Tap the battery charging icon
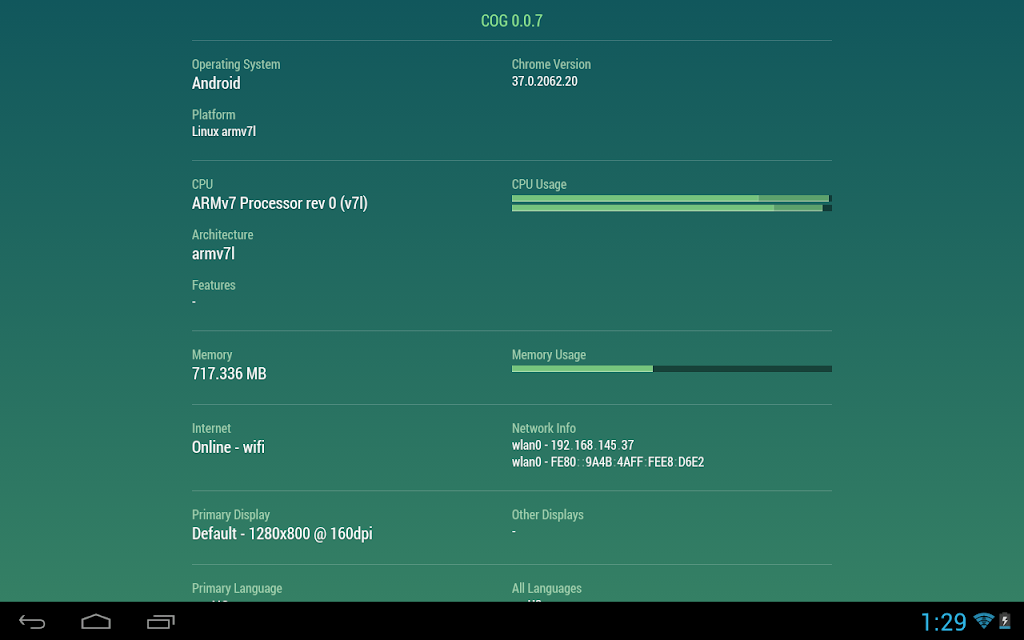Screen dimensions: 1024x640 pos(1005,620)
